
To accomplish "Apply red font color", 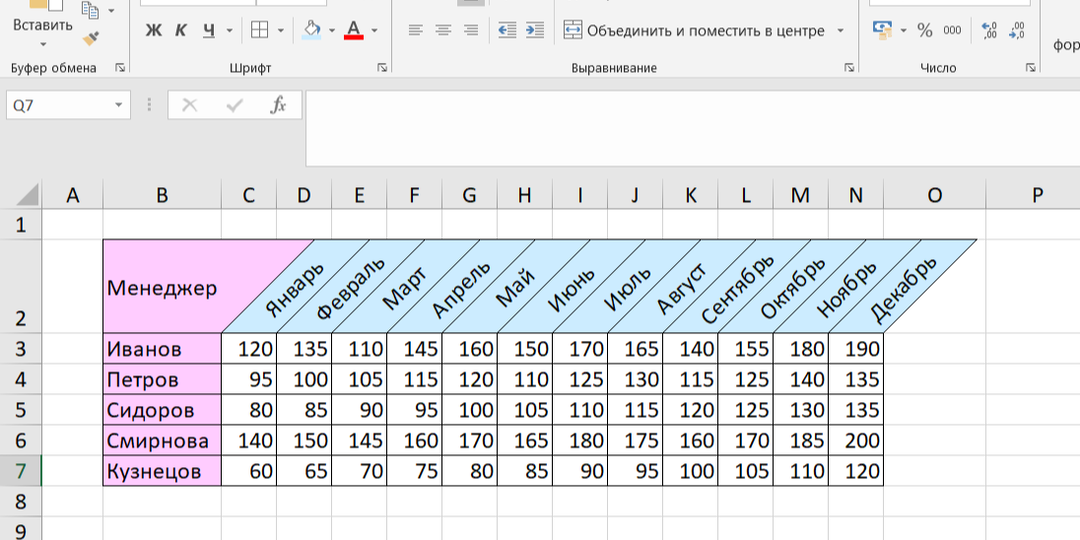I will [x=353, y=30].
